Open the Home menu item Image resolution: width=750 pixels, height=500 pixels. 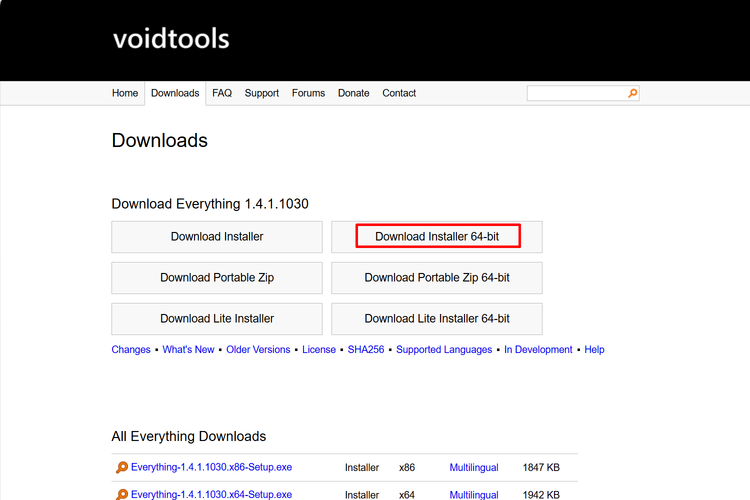(125, 93)
